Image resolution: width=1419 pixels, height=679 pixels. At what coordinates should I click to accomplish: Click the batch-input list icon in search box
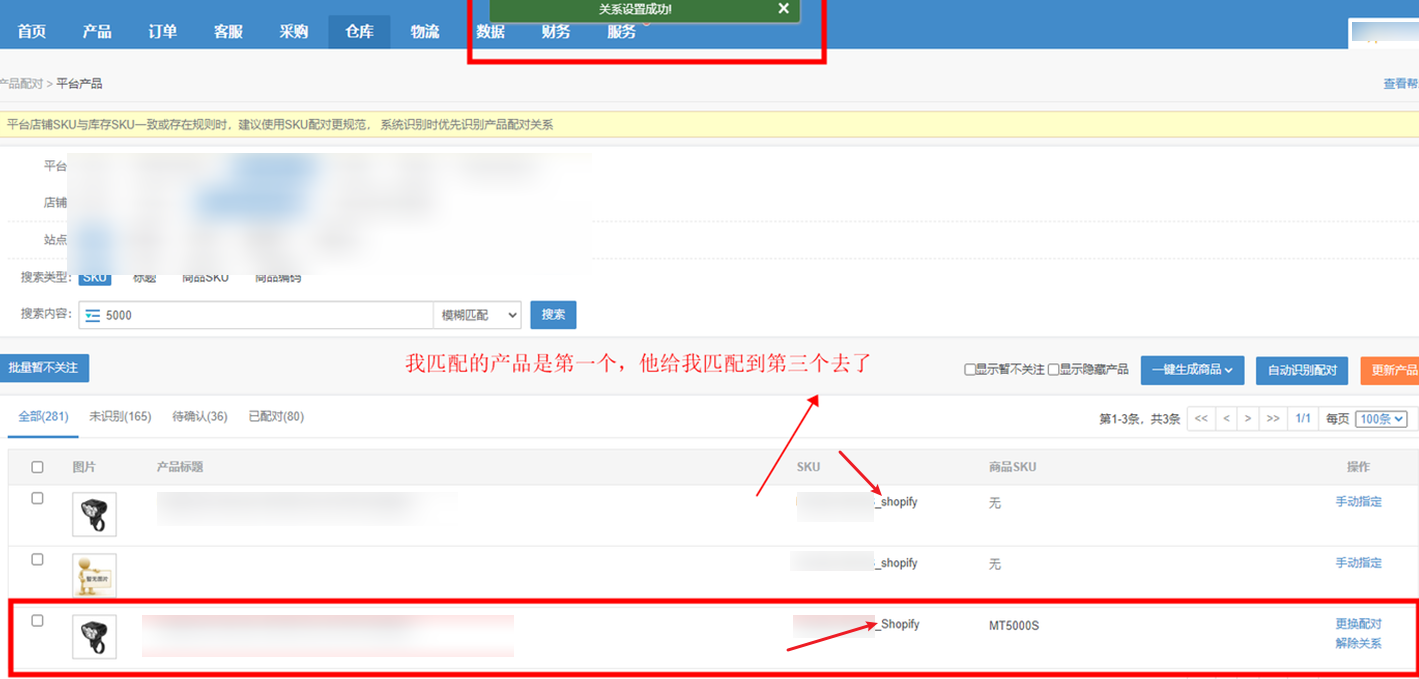93,315
